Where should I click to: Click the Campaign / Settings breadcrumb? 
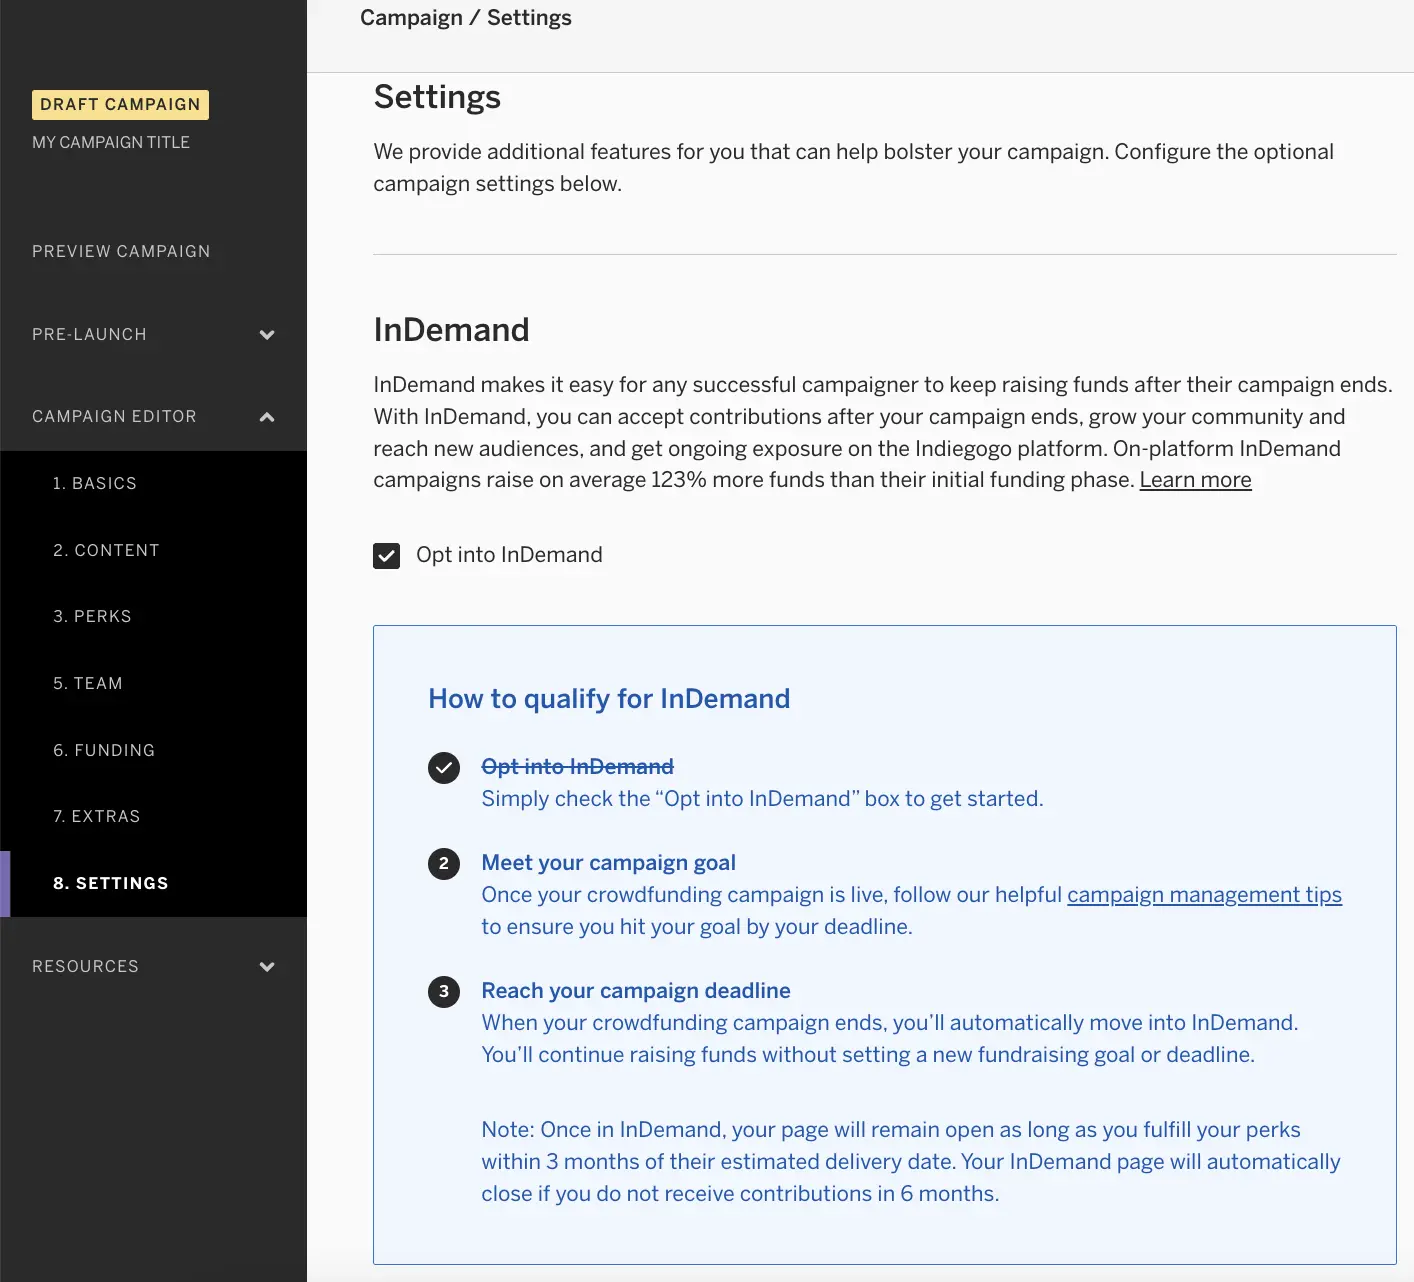tap(466, 18)
